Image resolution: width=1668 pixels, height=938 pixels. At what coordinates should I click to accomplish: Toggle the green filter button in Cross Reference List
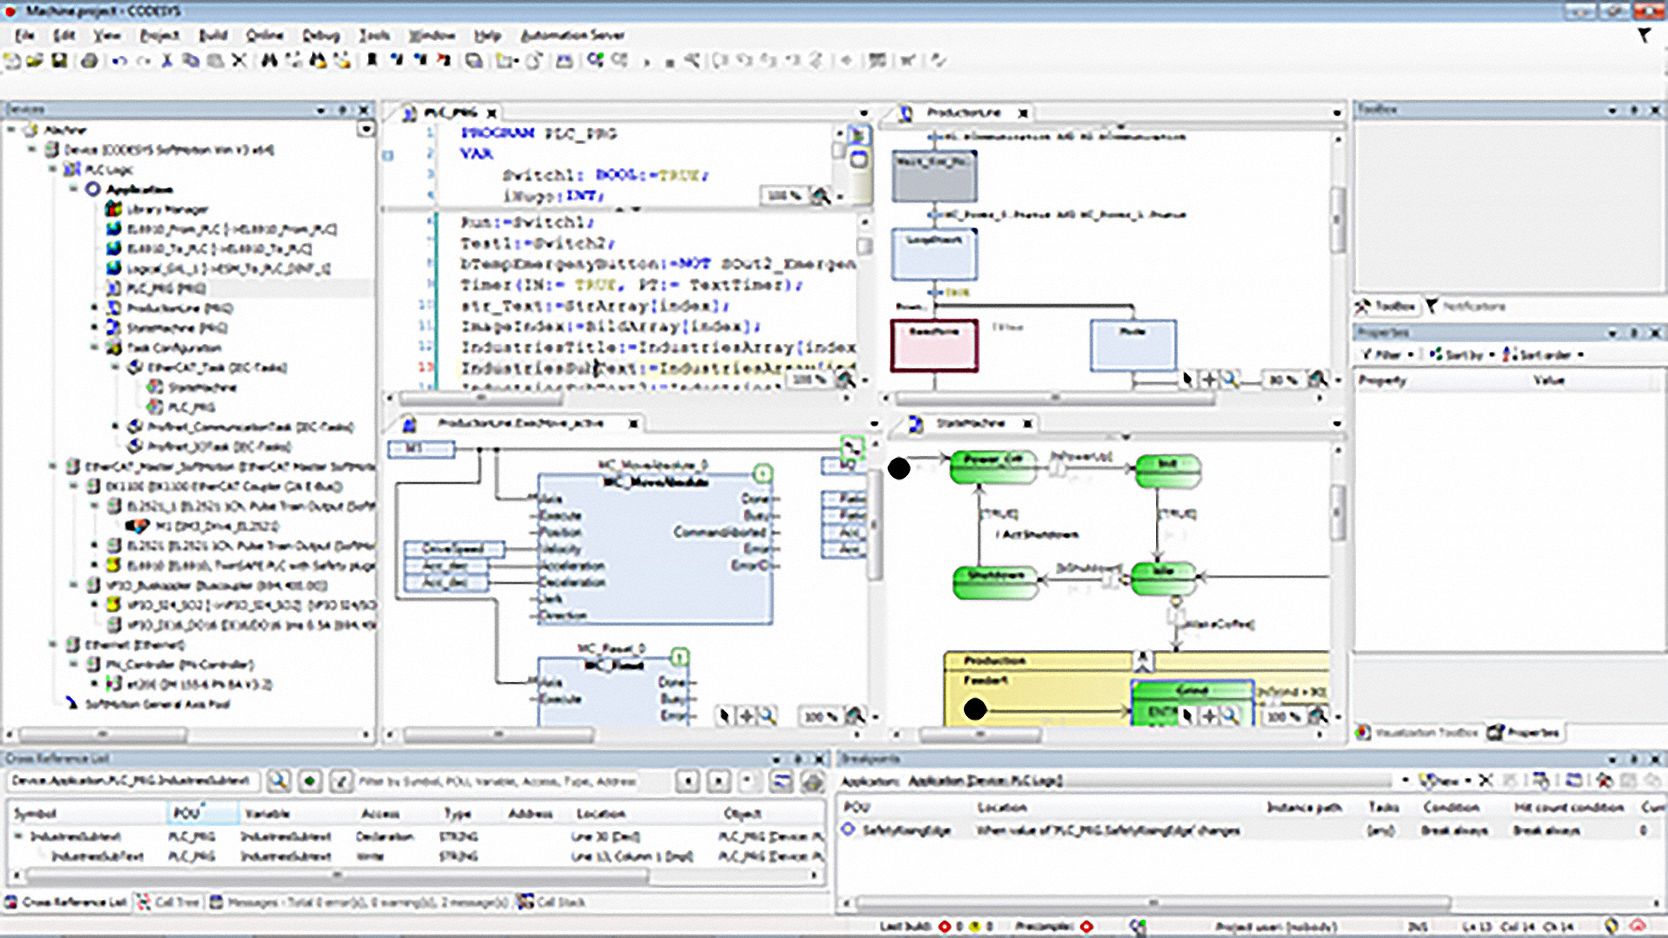(309, 781)
